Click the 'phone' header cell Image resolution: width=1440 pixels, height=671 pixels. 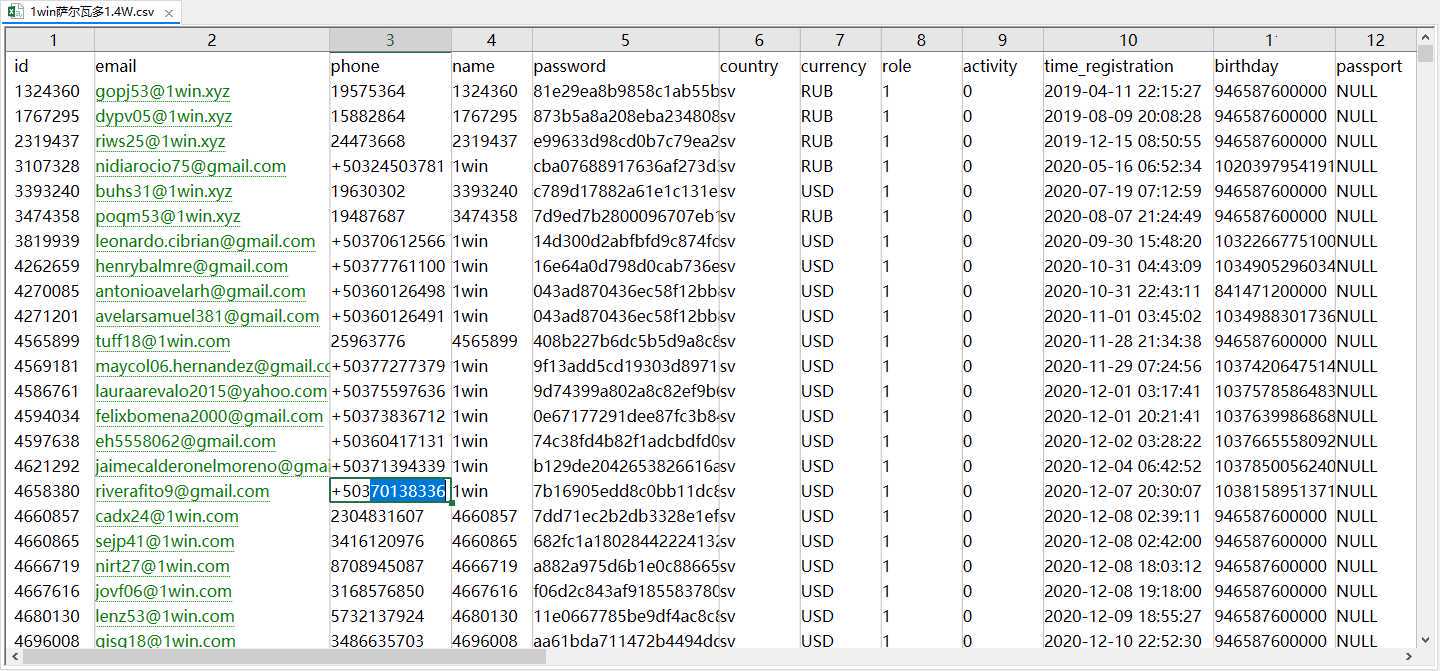pos(390,66)
